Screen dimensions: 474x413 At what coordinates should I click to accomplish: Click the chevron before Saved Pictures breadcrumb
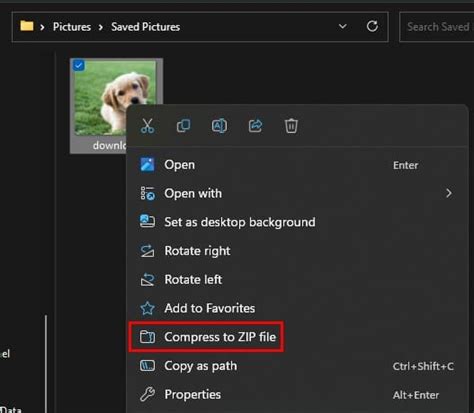[x=101, y=27]
